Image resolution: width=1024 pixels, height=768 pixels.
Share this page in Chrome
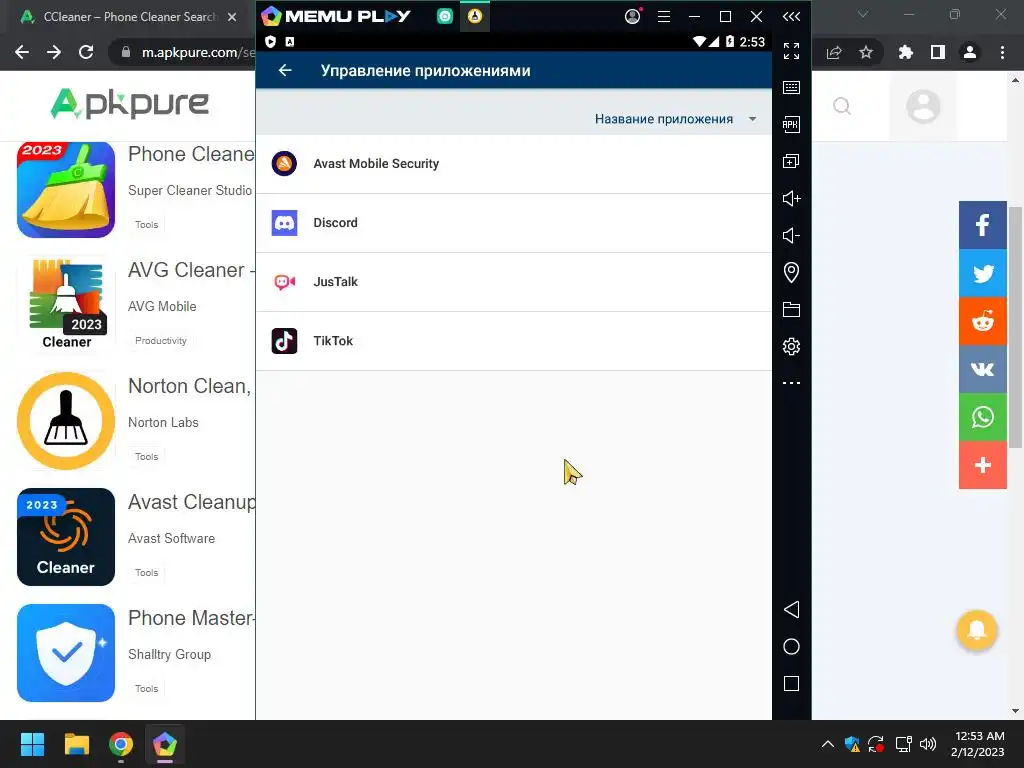click(834, 52)
